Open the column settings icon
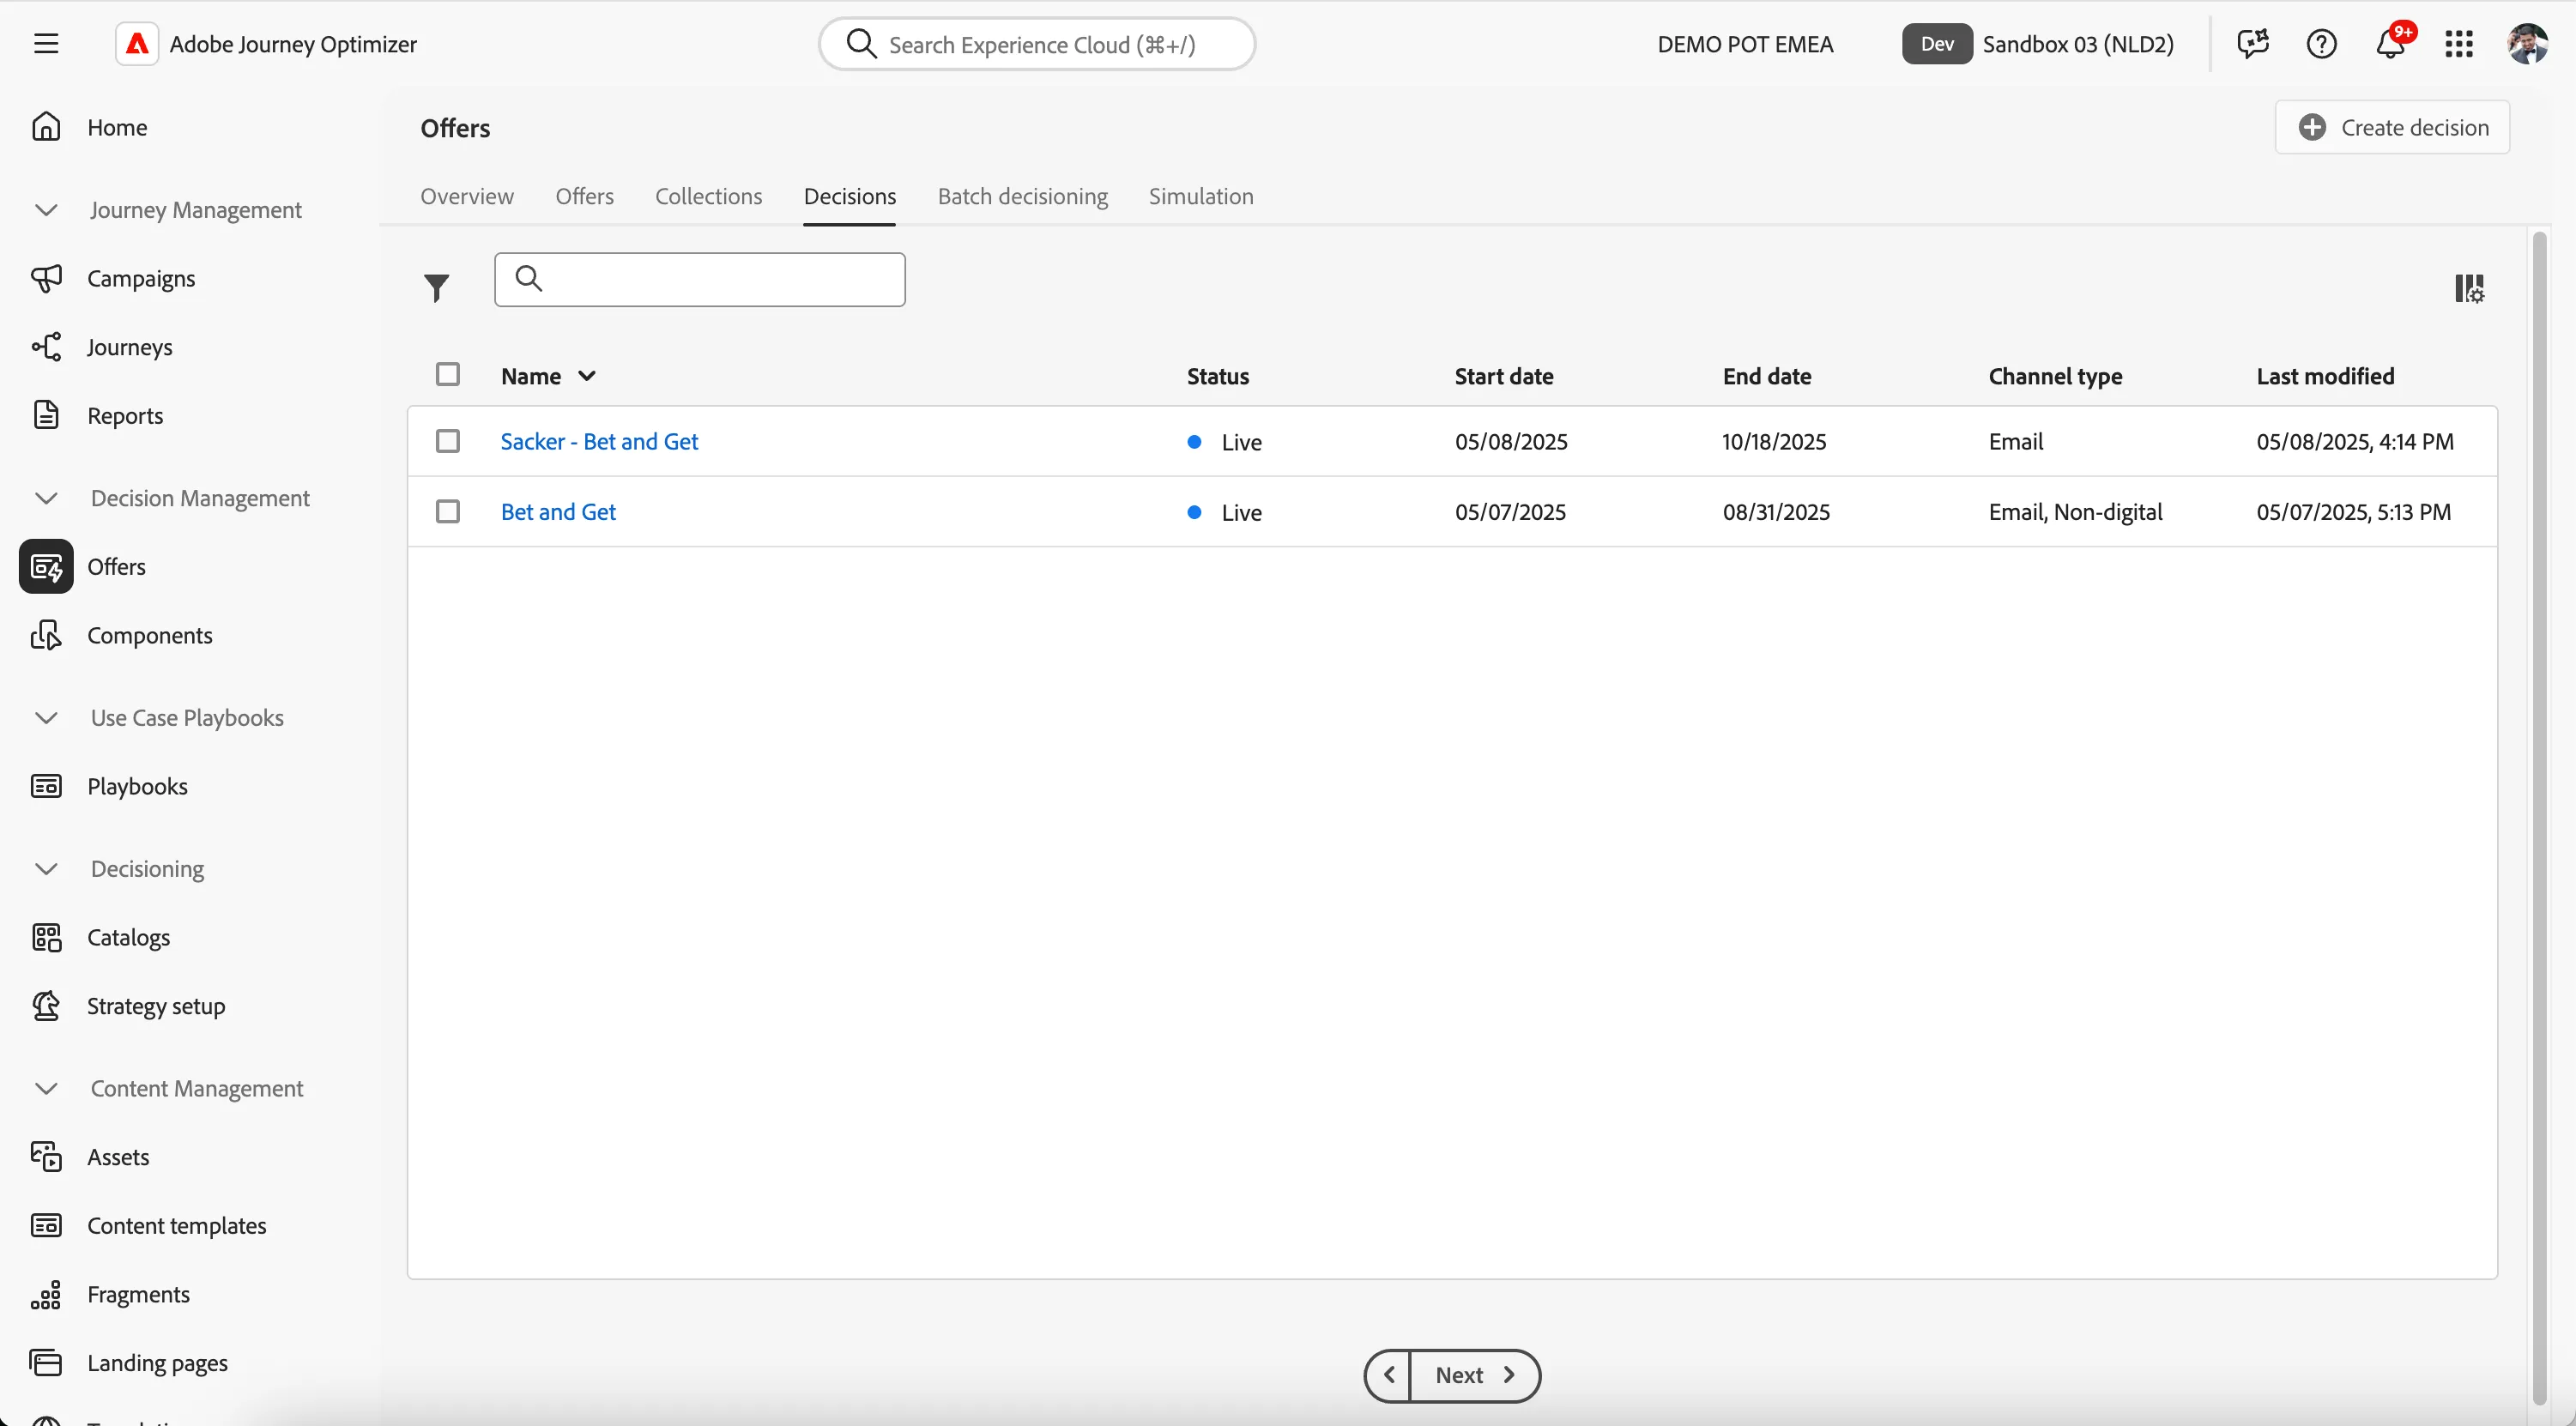Screen dimensions: 2576x1426 (2469, 288)
